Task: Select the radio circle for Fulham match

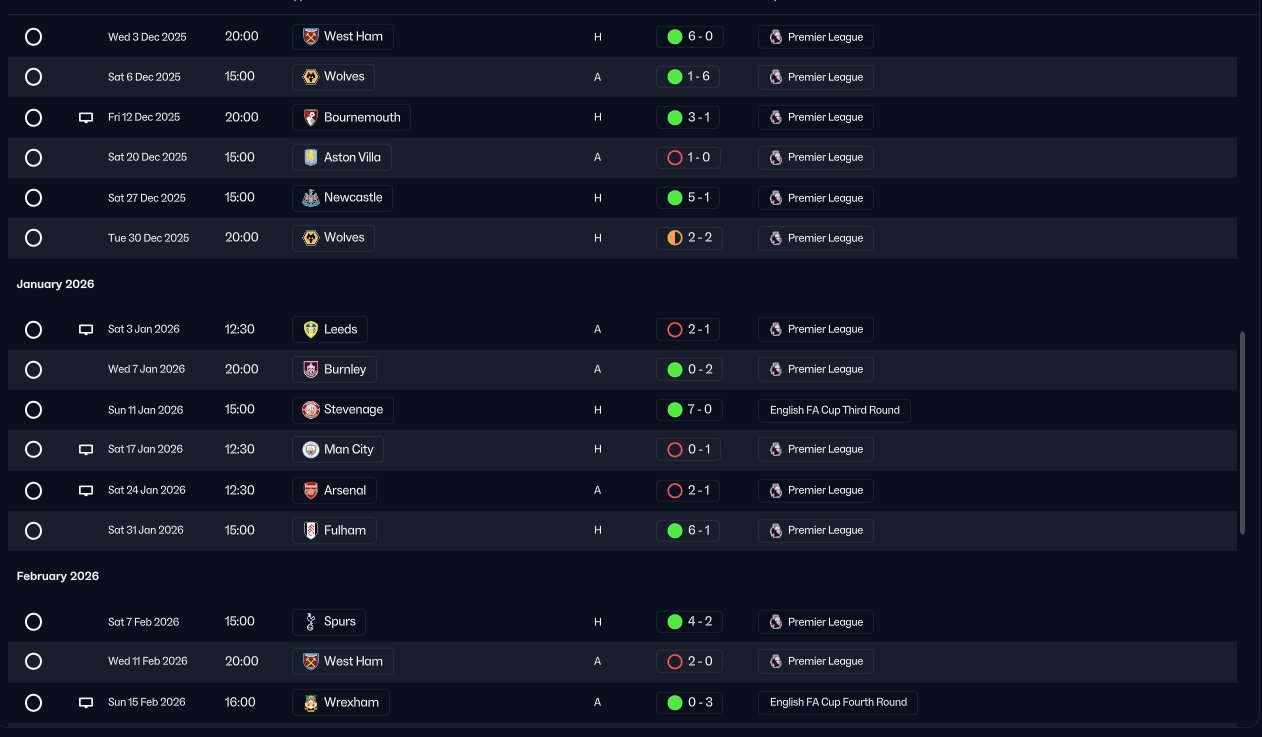Action: tap(33, 530)
